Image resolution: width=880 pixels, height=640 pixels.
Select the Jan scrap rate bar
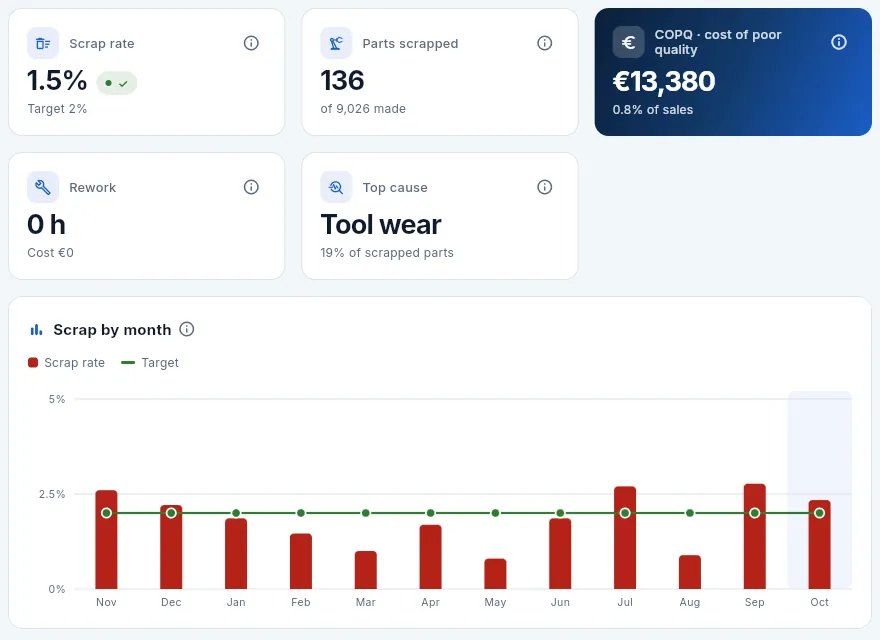tap(236, 554)
